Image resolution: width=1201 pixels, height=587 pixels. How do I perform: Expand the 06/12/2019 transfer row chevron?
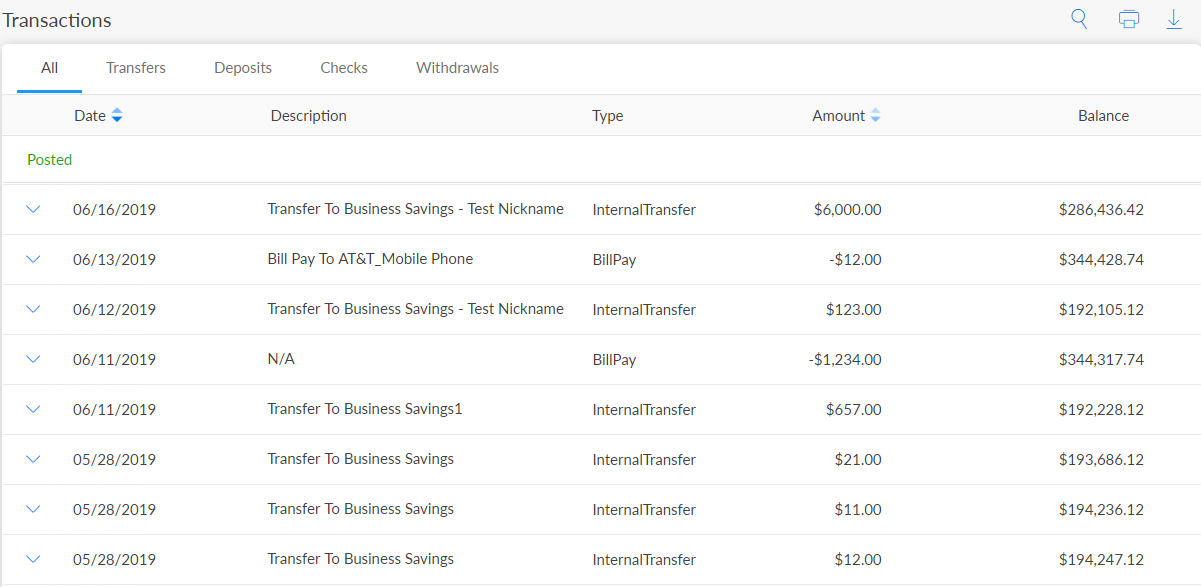[x=33, y=309]
